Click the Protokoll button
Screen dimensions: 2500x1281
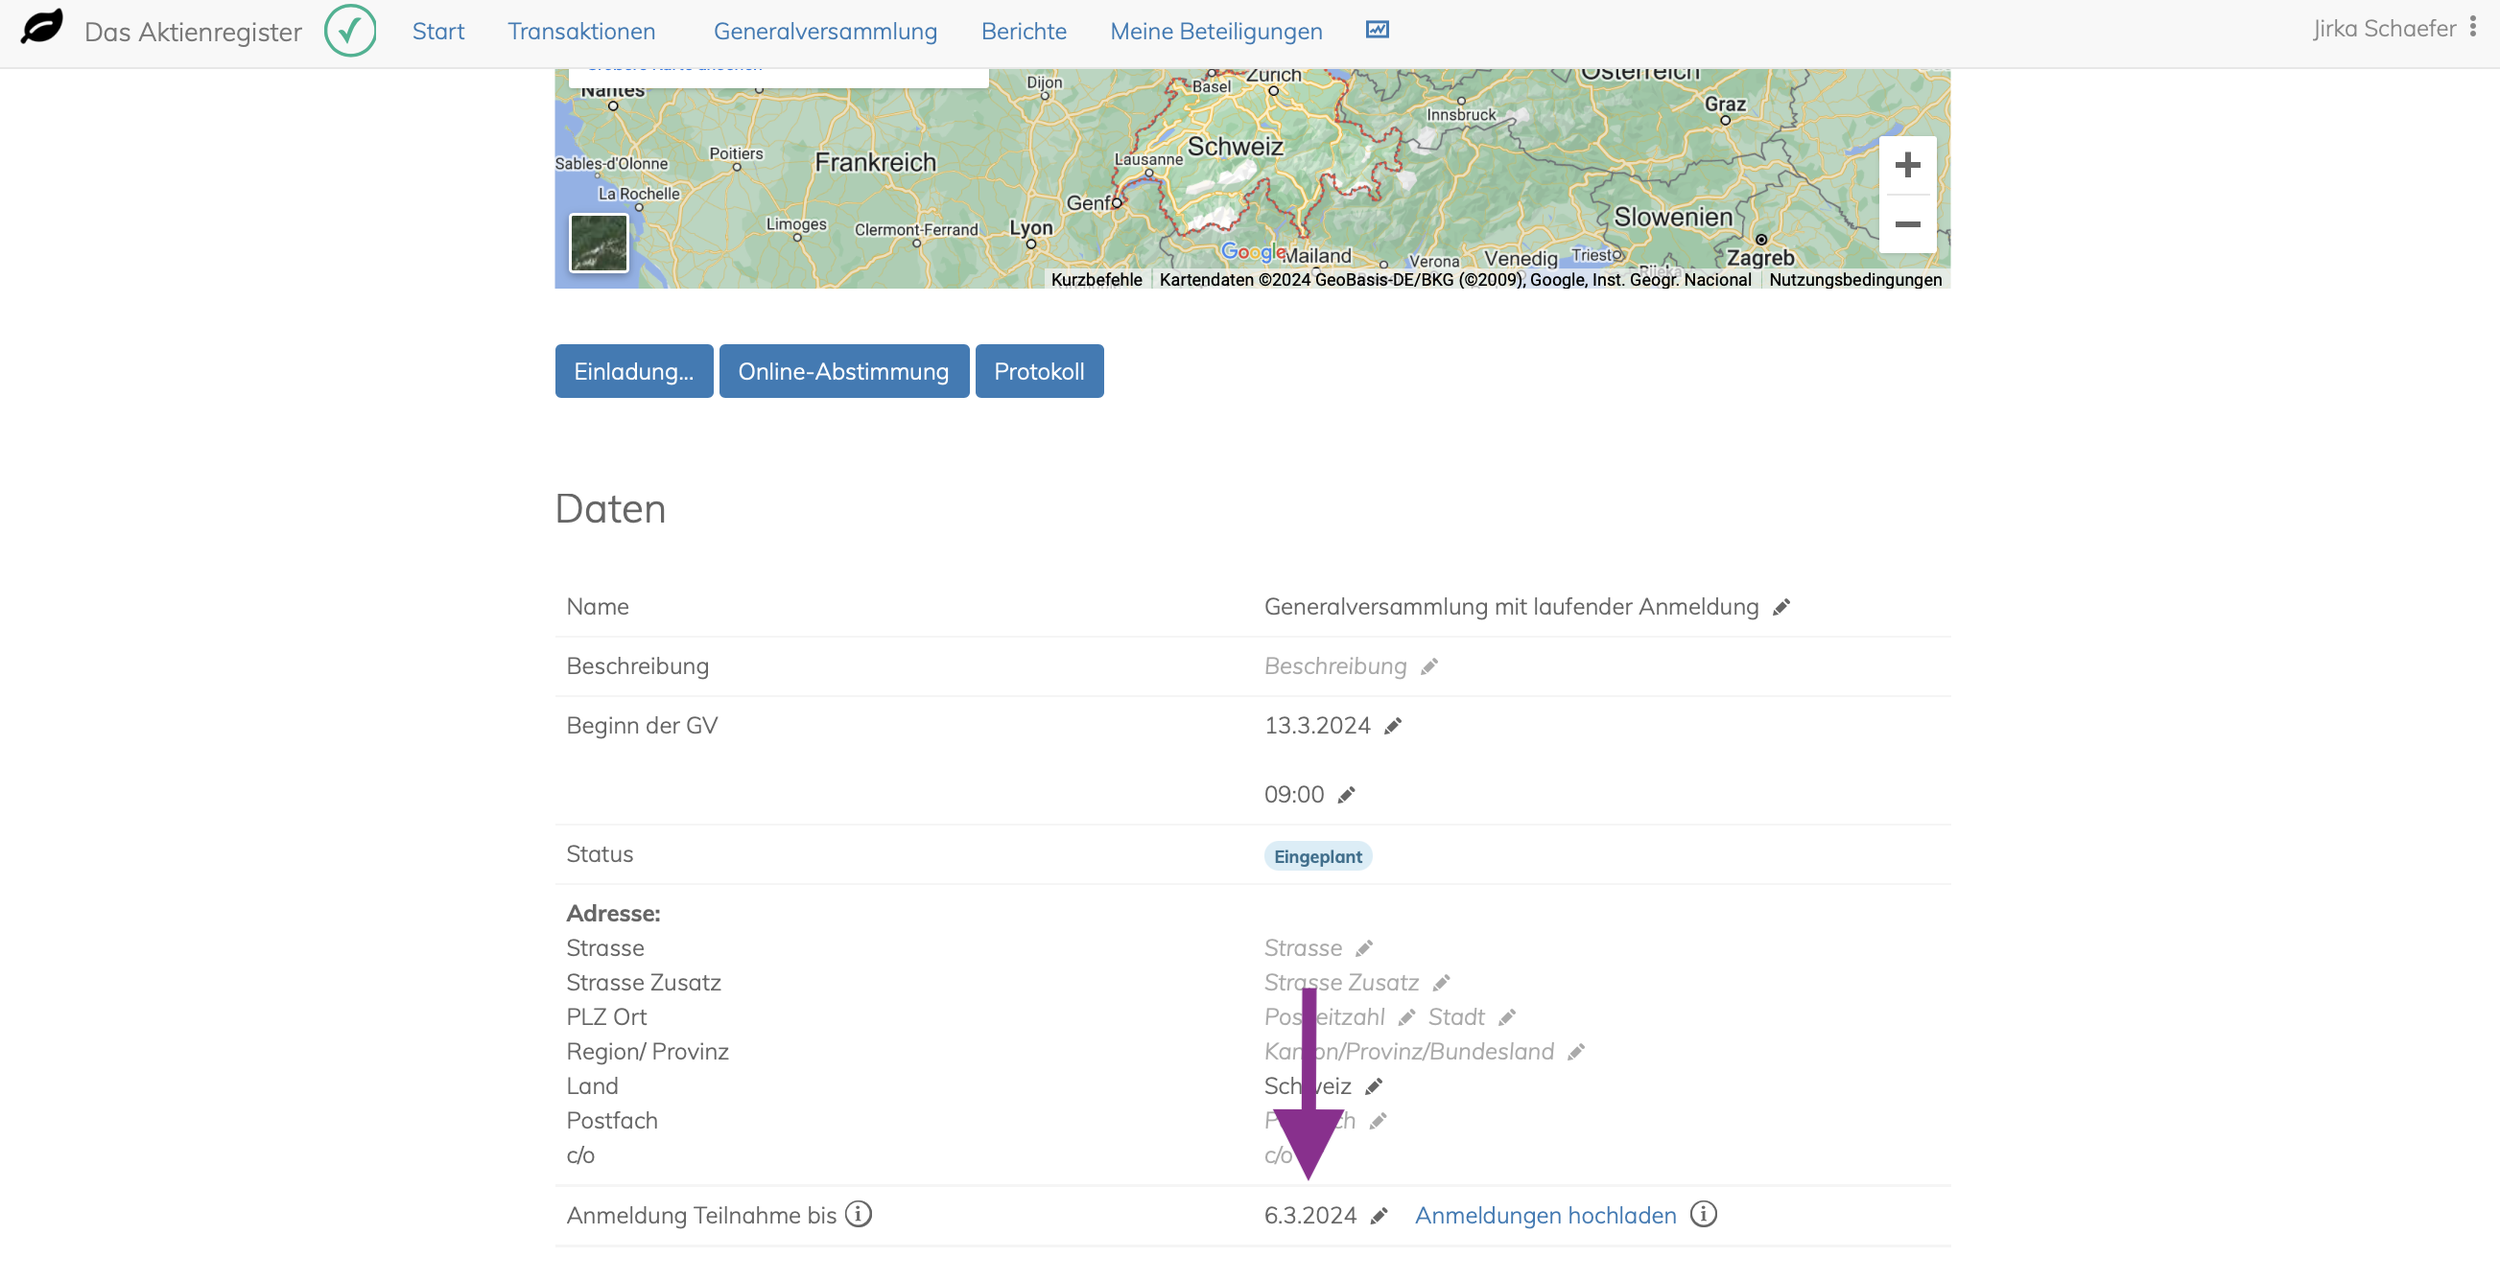1039,371
